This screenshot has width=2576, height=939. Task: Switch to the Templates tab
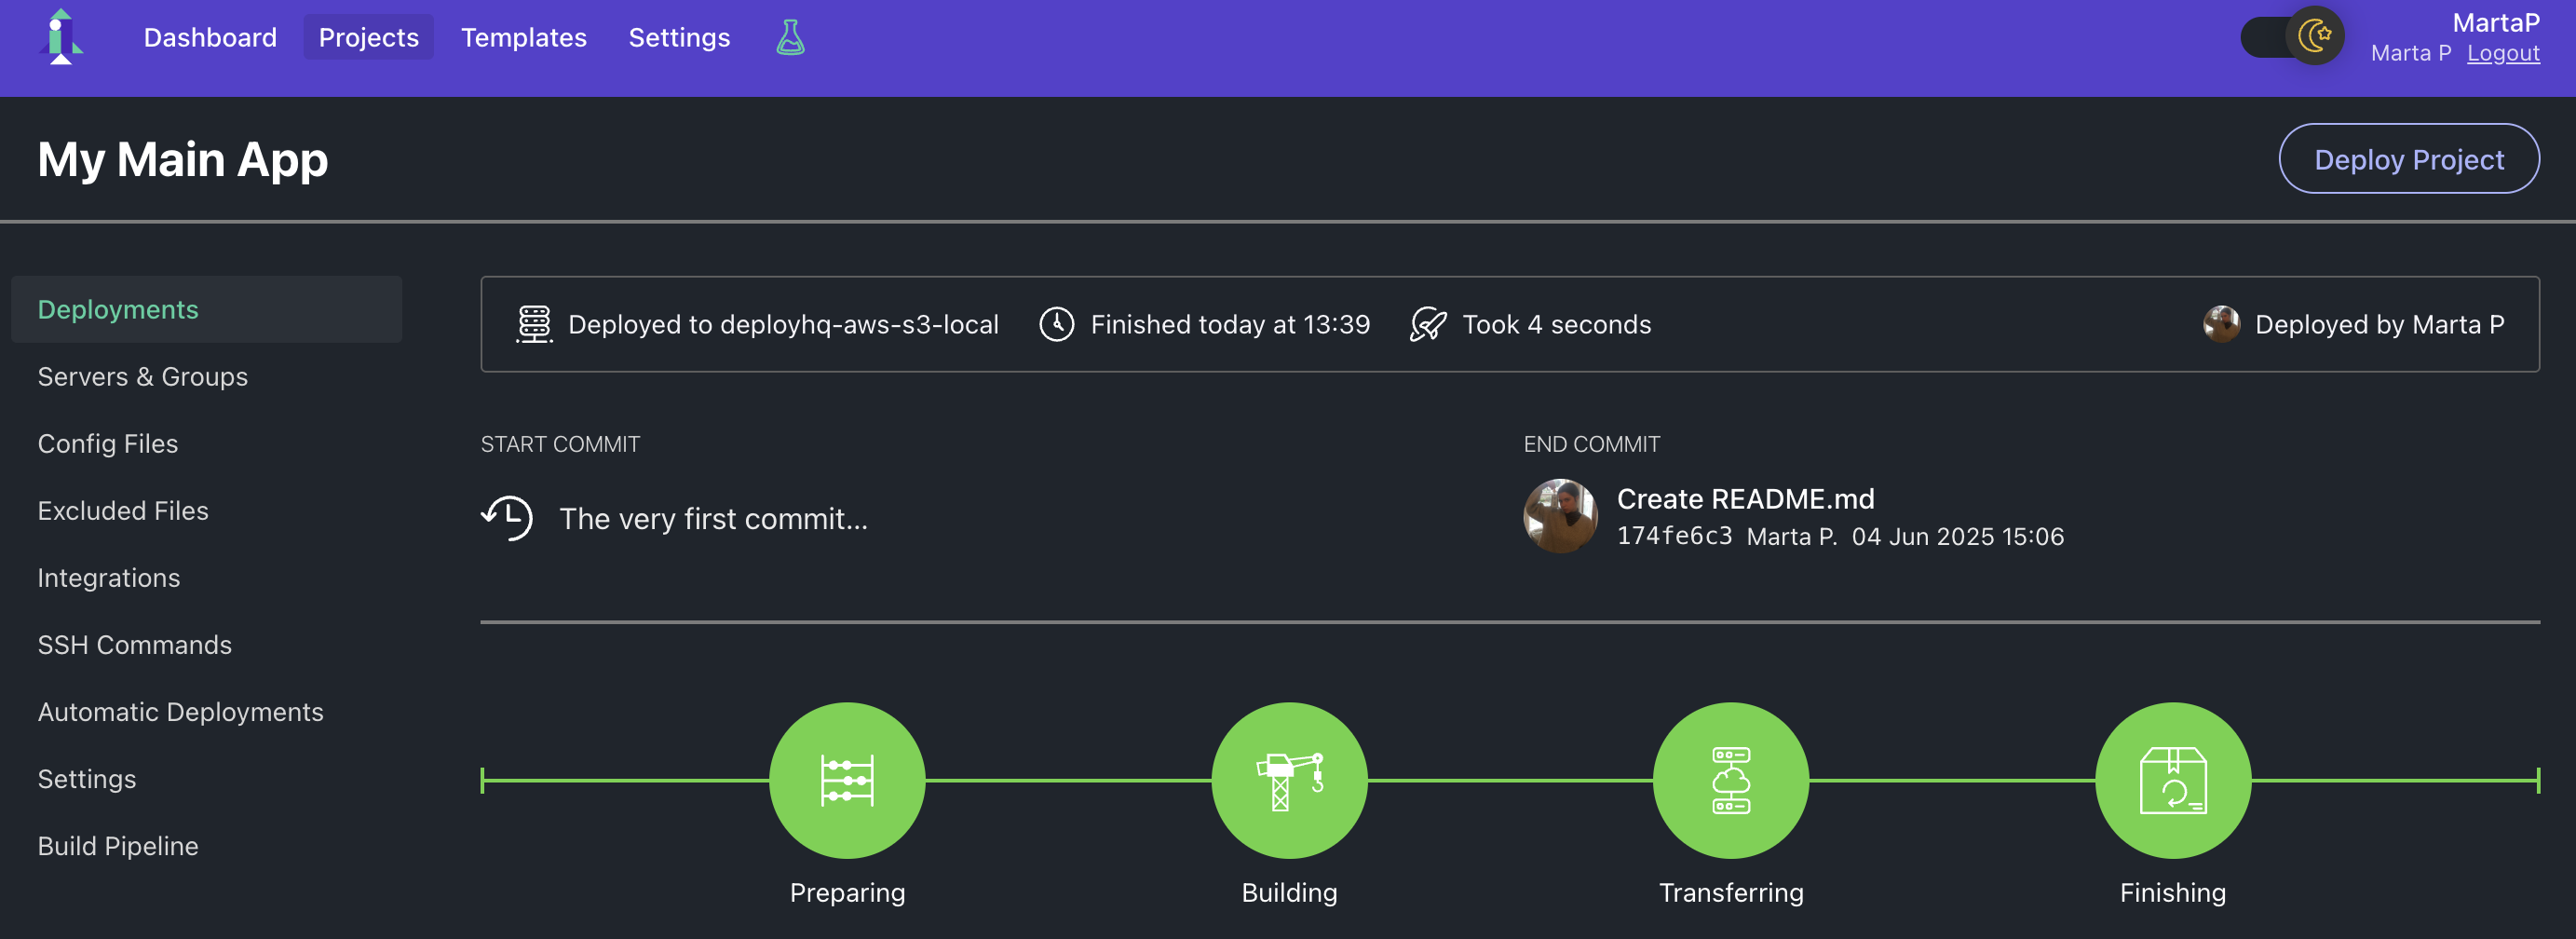click(523, 38)
